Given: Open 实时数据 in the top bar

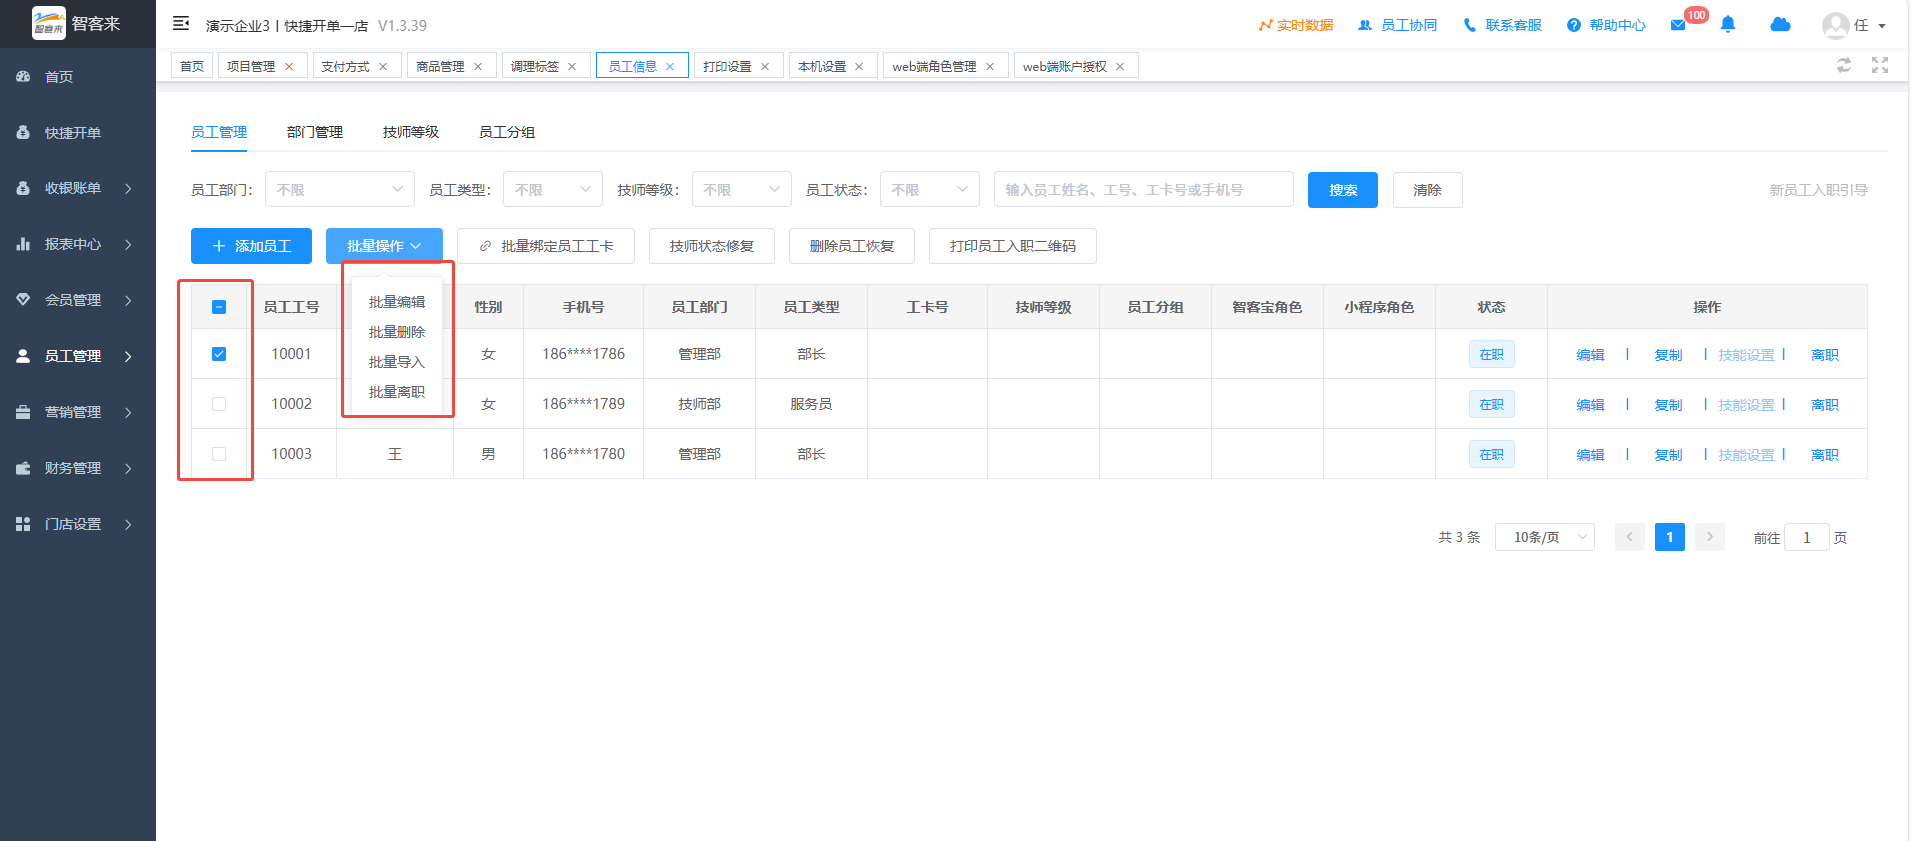Looking at the screenshot, I should 1296,25.
